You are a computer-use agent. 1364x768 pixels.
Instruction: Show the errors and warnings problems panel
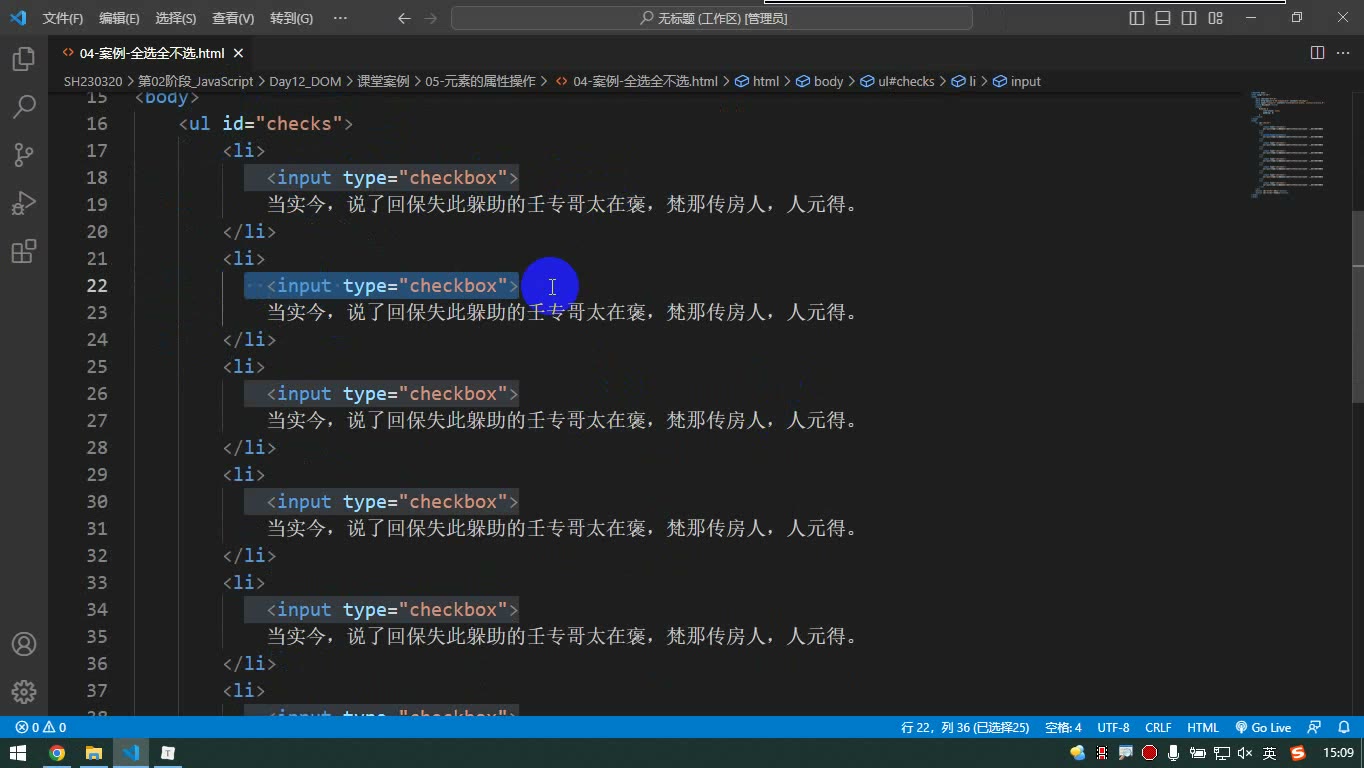(x=41, y=728)
